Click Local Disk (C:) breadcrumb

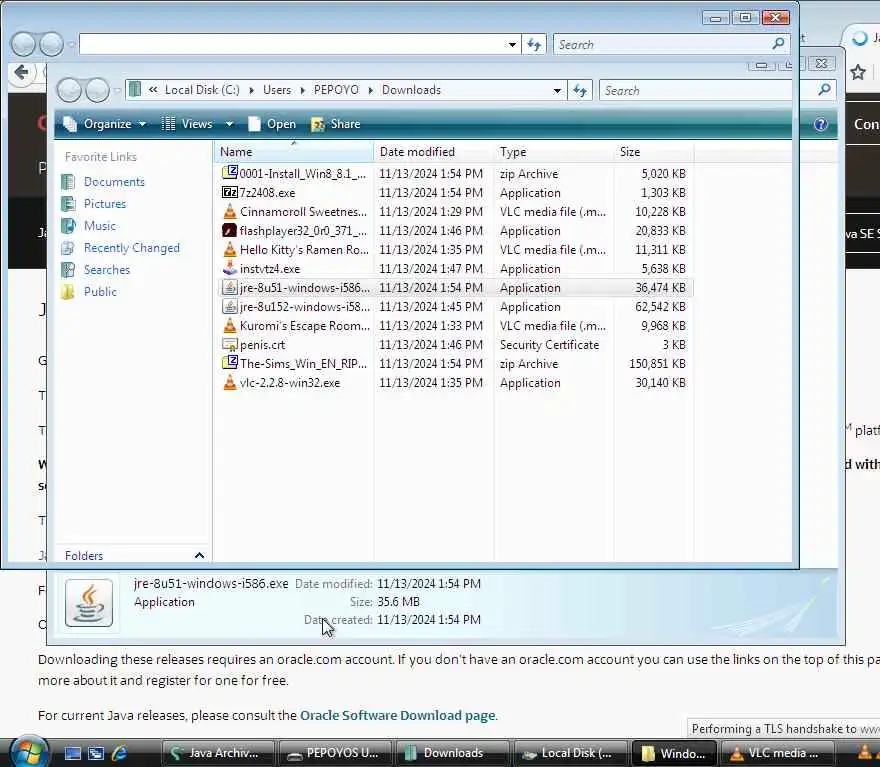202,90
